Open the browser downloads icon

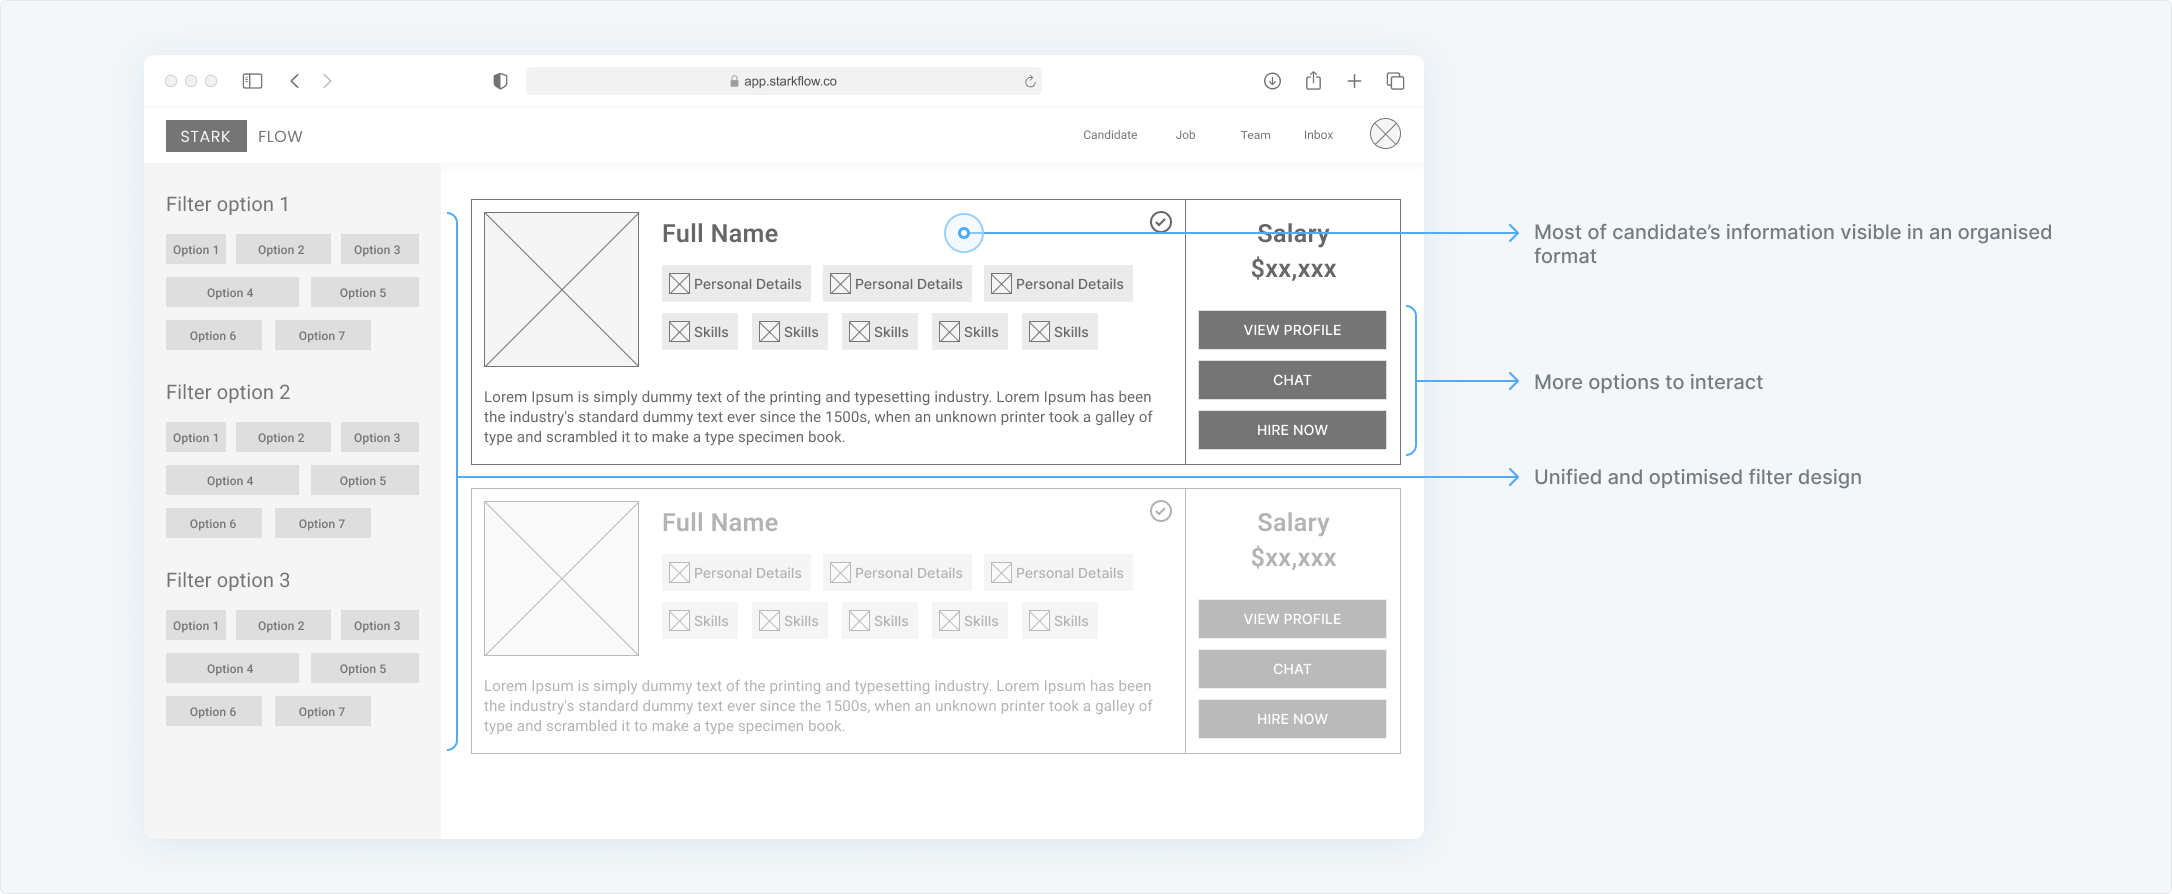(1272, 81)
